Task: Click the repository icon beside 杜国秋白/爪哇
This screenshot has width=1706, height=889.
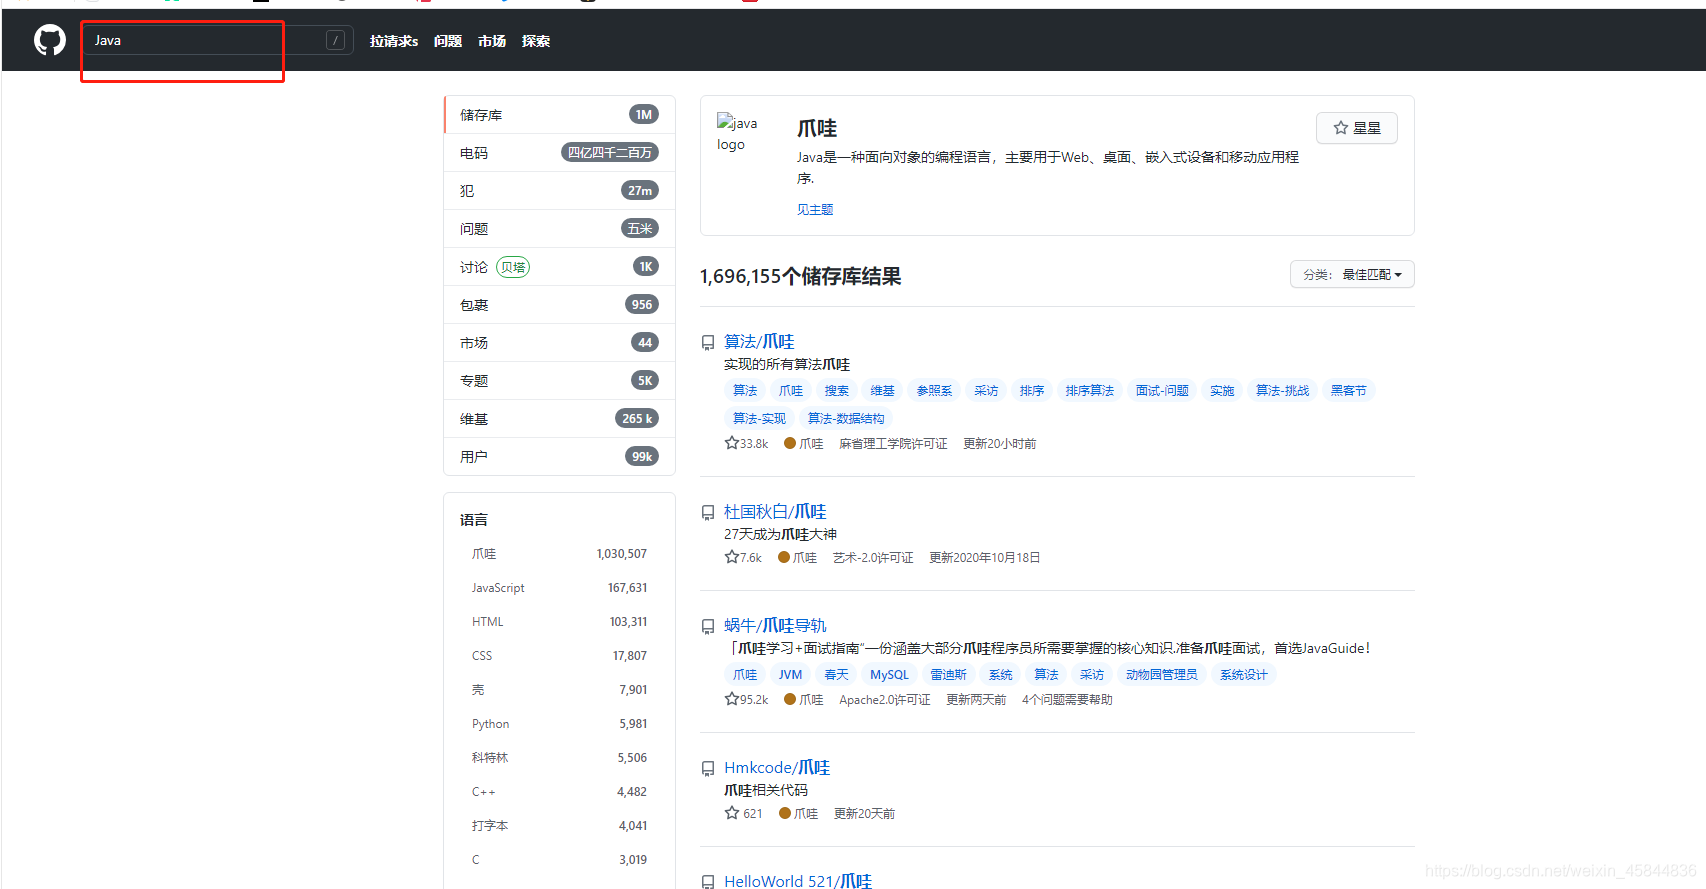Action: (x=708, y=513)
